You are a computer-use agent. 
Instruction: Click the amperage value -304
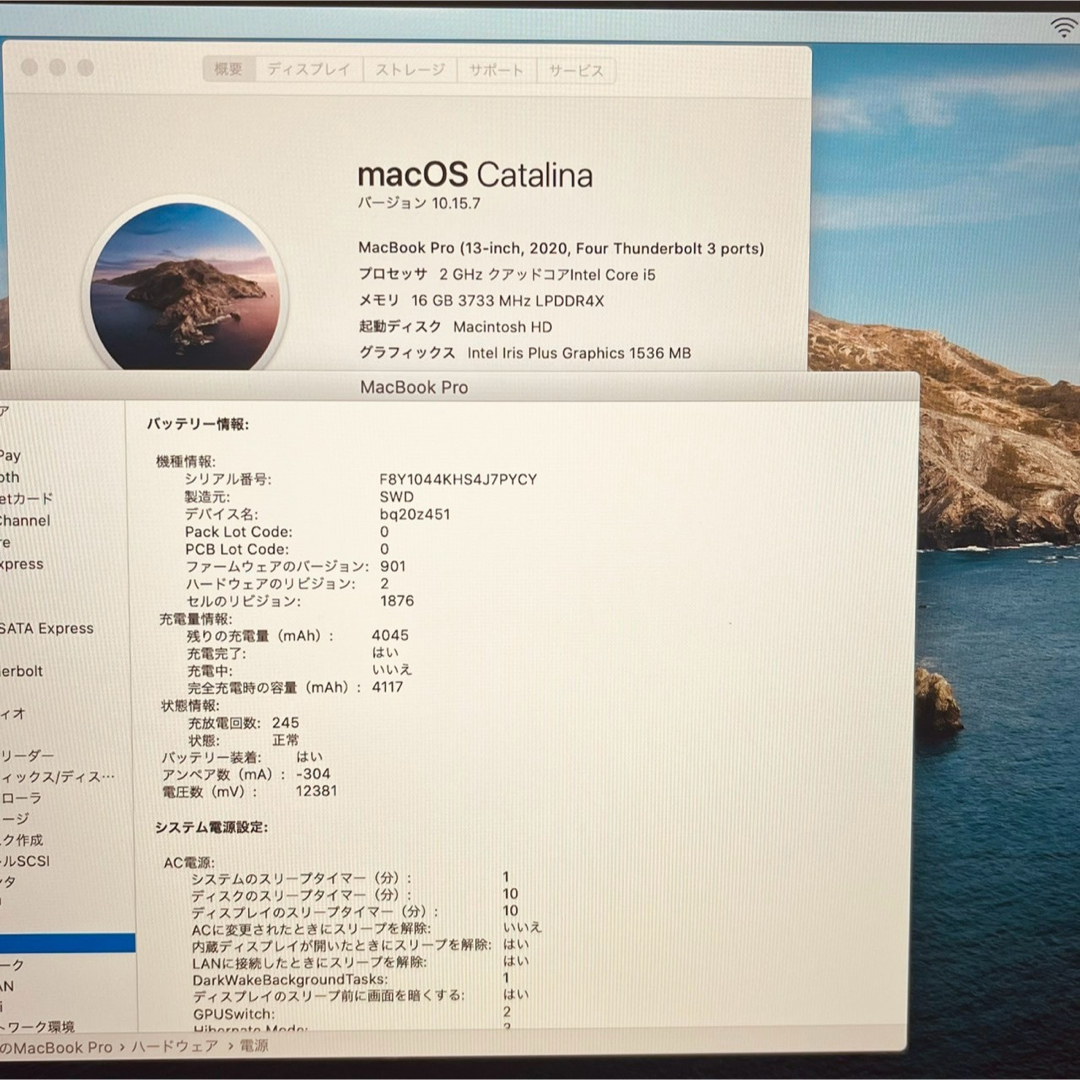coord(313,774)
